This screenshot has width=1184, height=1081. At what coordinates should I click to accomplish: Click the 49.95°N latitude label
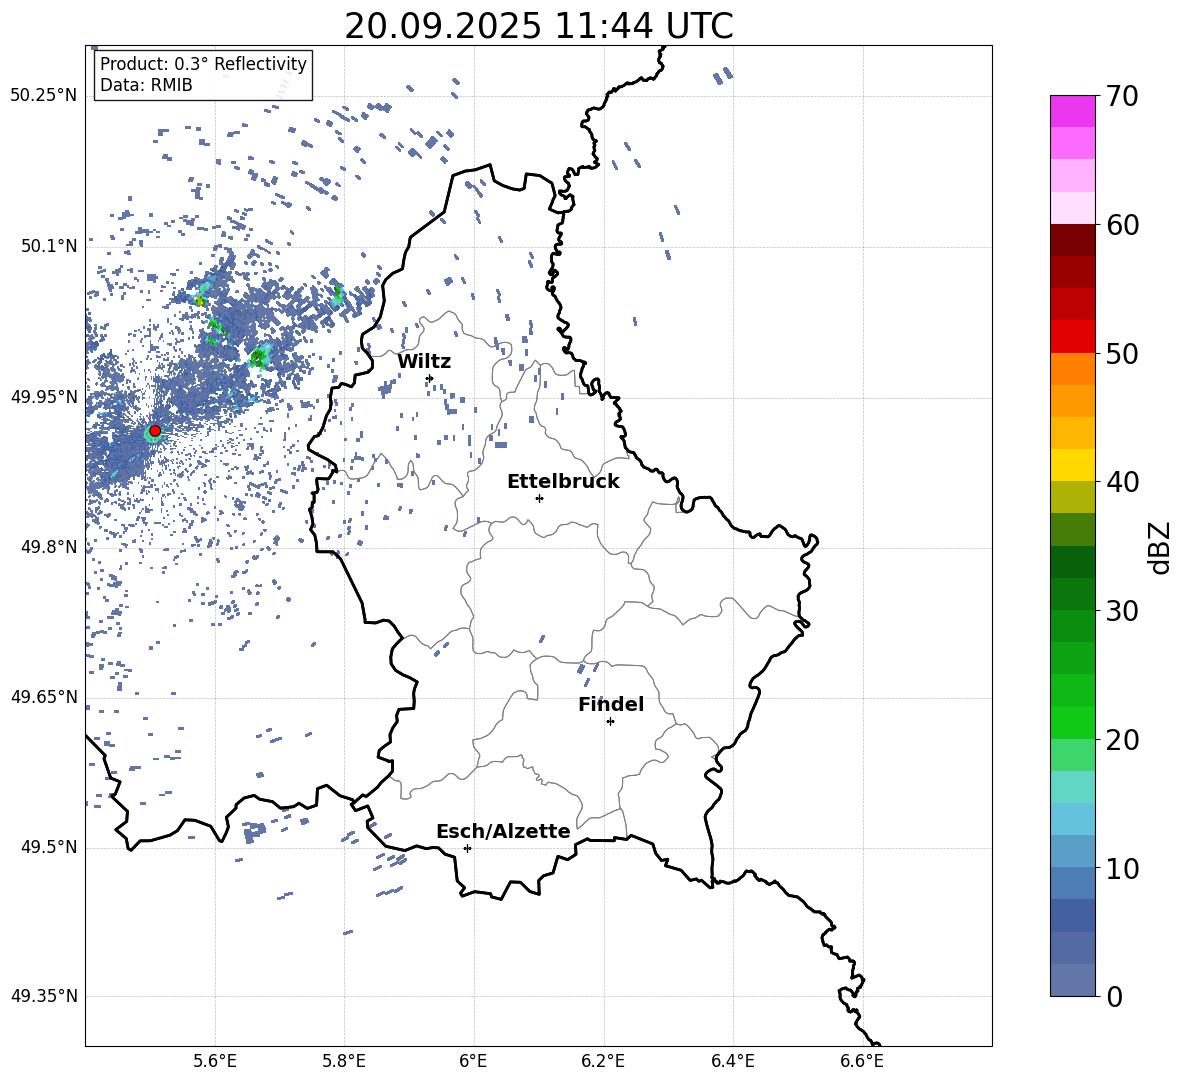pos(44,396)
